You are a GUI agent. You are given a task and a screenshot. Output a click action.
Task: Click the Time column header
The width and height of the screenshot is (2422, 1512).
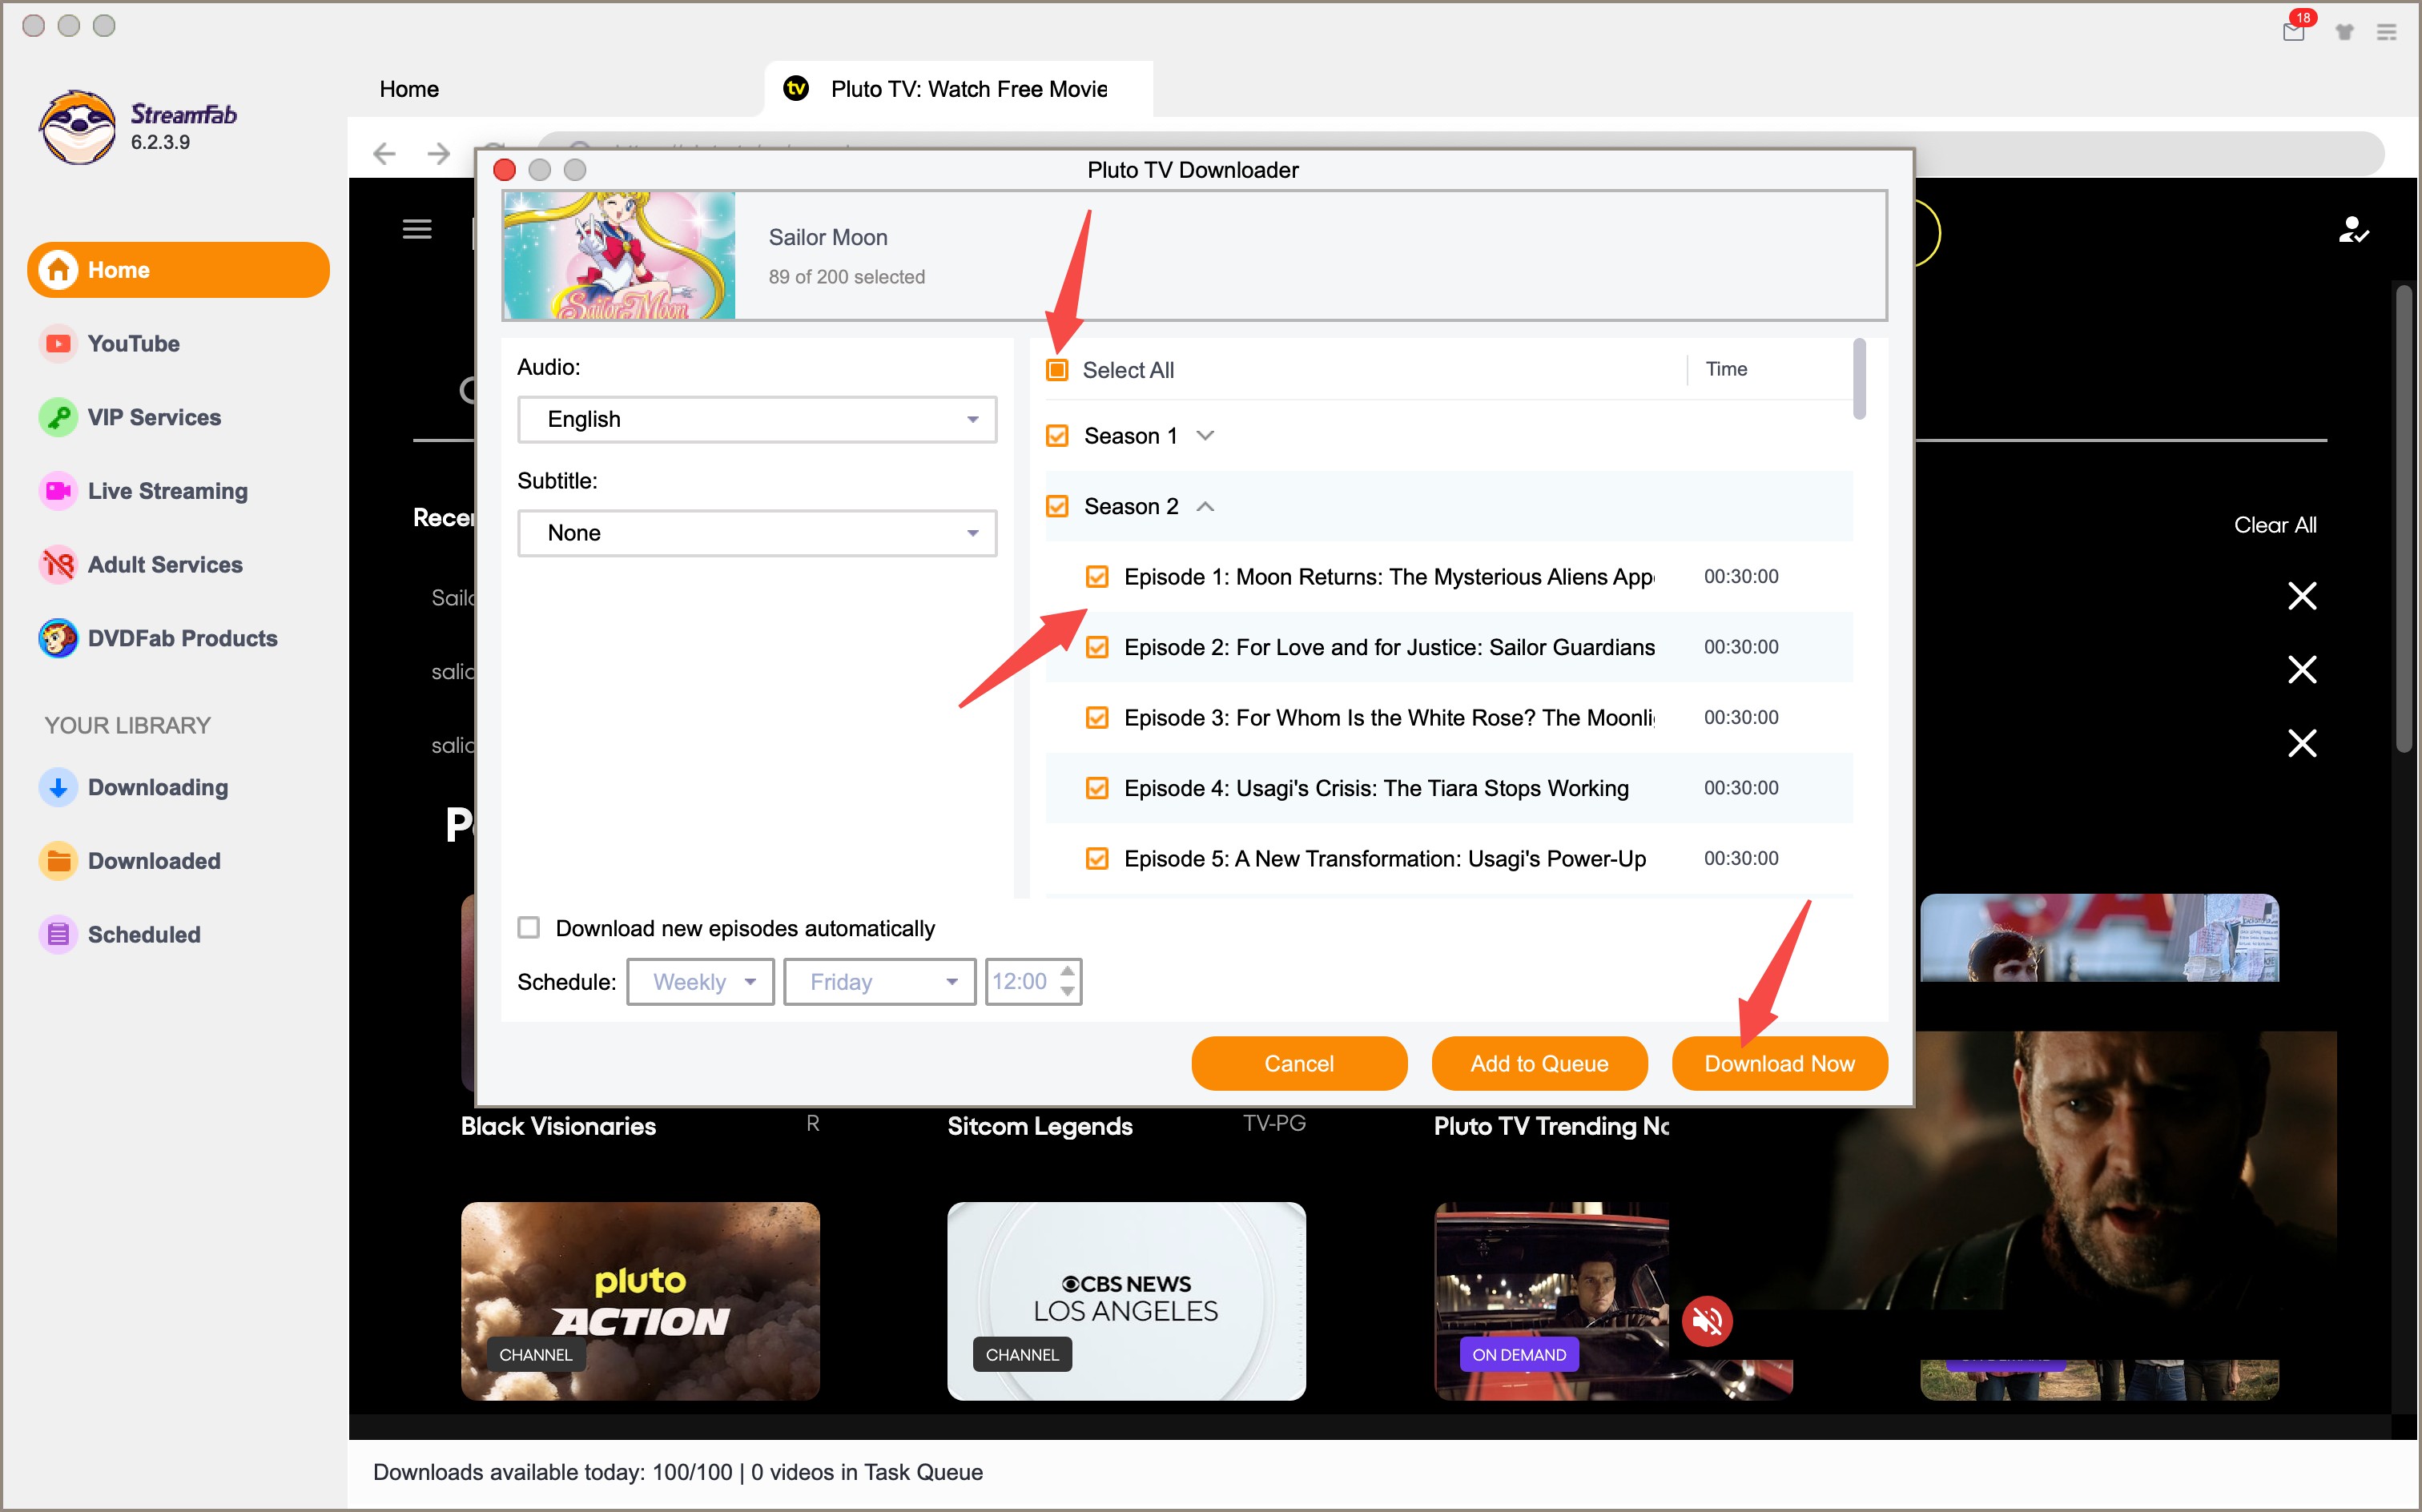pos(1726,369)
